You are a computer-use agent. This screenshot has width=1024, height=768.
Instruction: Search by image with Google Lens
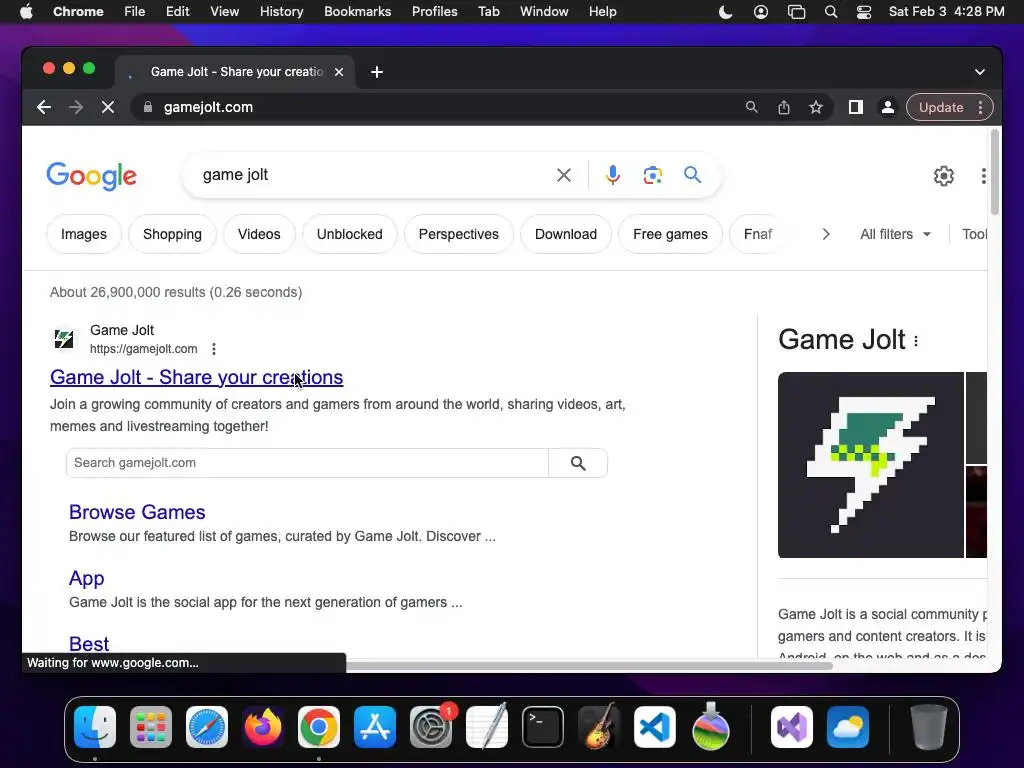click(x=652, y=175)
